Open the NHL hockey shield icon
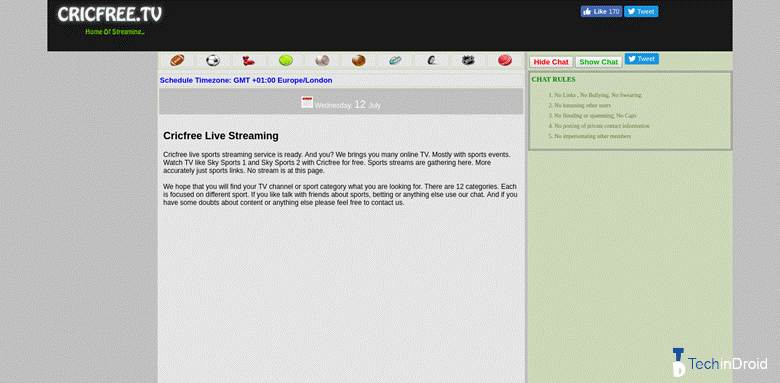Screen dimensions: 780x383 coord(468,61)
